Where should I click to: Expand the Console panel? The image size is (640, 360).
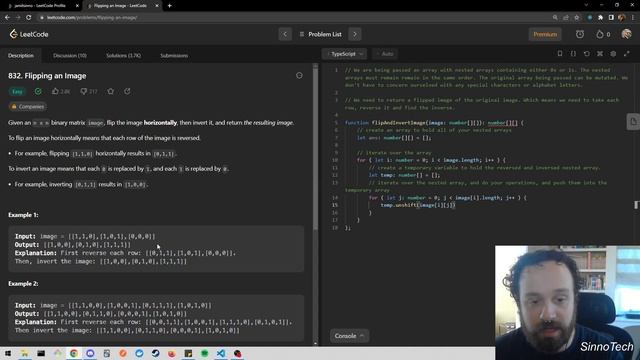(349, 336)
